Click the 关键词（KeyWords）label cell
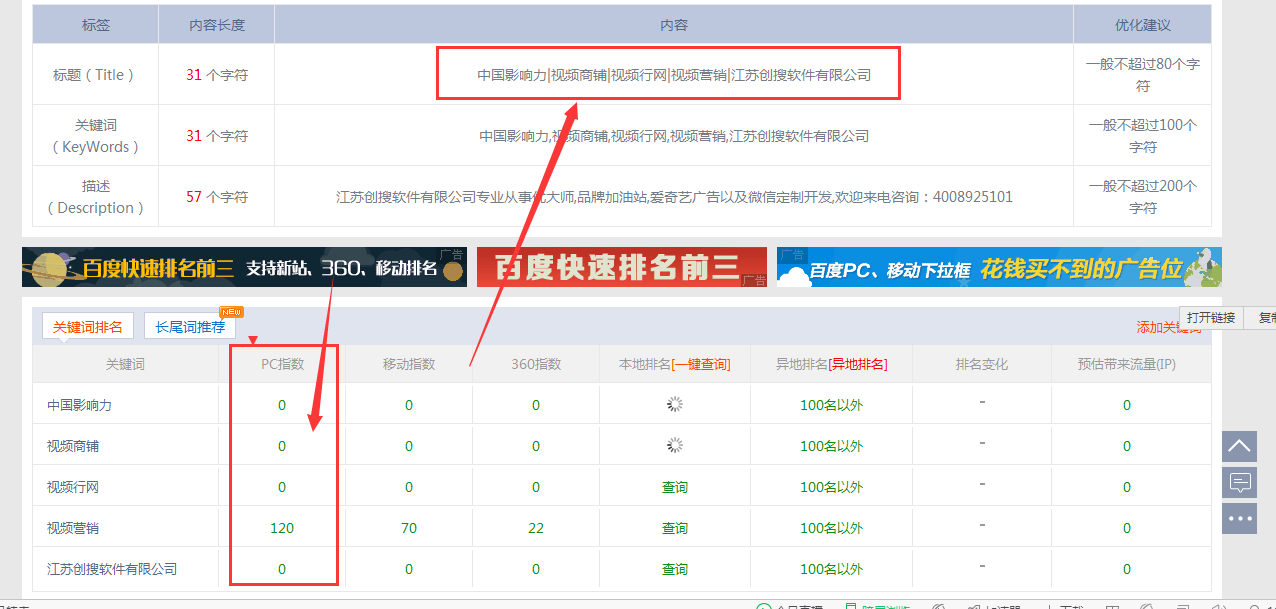Image resolution: width=1276 pixels, height=609 pixels. coord(94,136)
